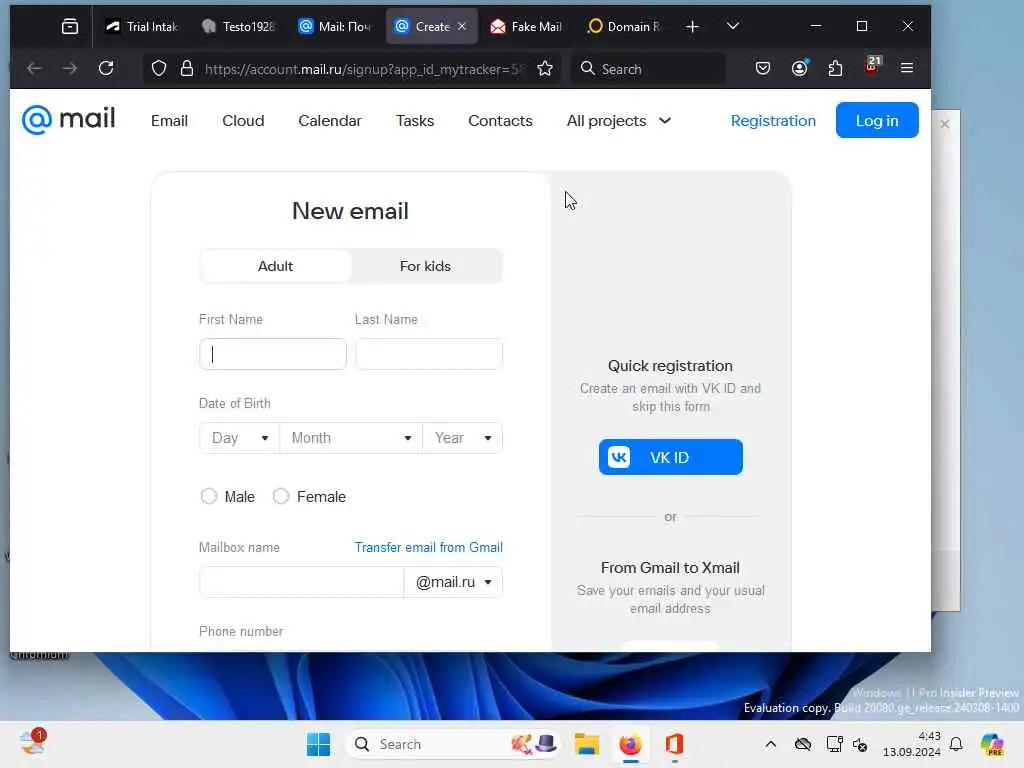Screen dimensions: 1024x768
Task: Open the Cloud menu item
Action: pyautogui.click(x=243, y=121)
